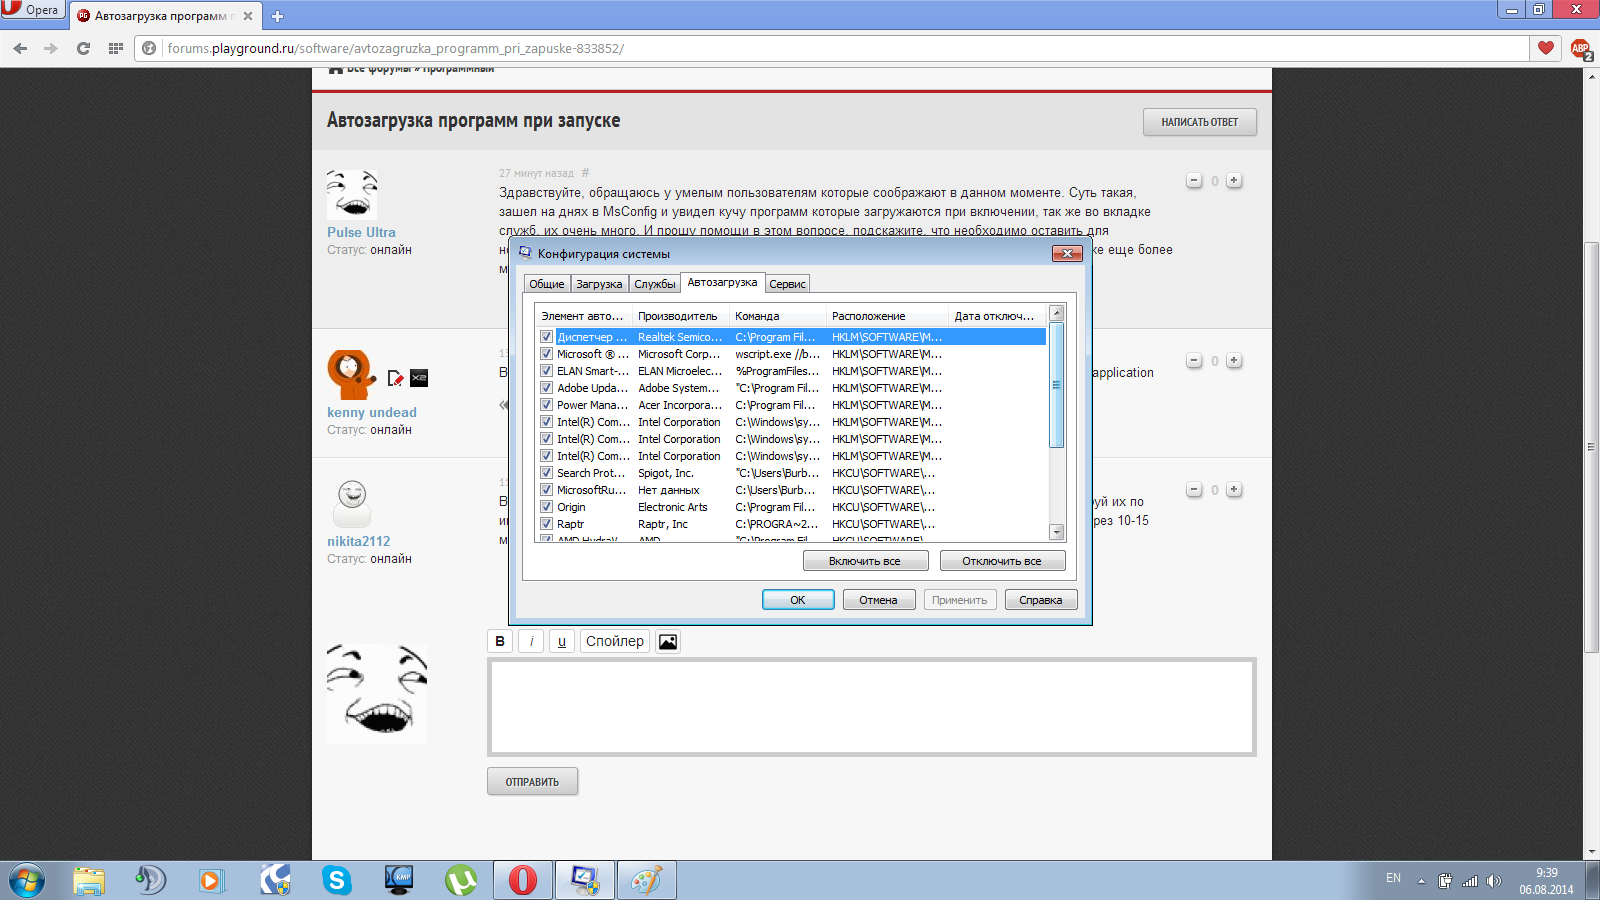Click kenny undead's avatar image
The height and width of the screenshot is (900, 1600).
click(352, 374)
